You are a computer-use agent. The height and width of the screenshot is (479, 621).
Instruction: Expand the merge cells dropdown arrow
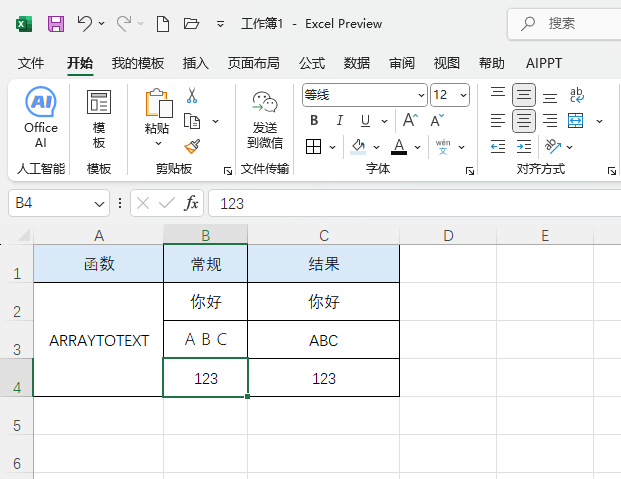[x=600, y=121]
